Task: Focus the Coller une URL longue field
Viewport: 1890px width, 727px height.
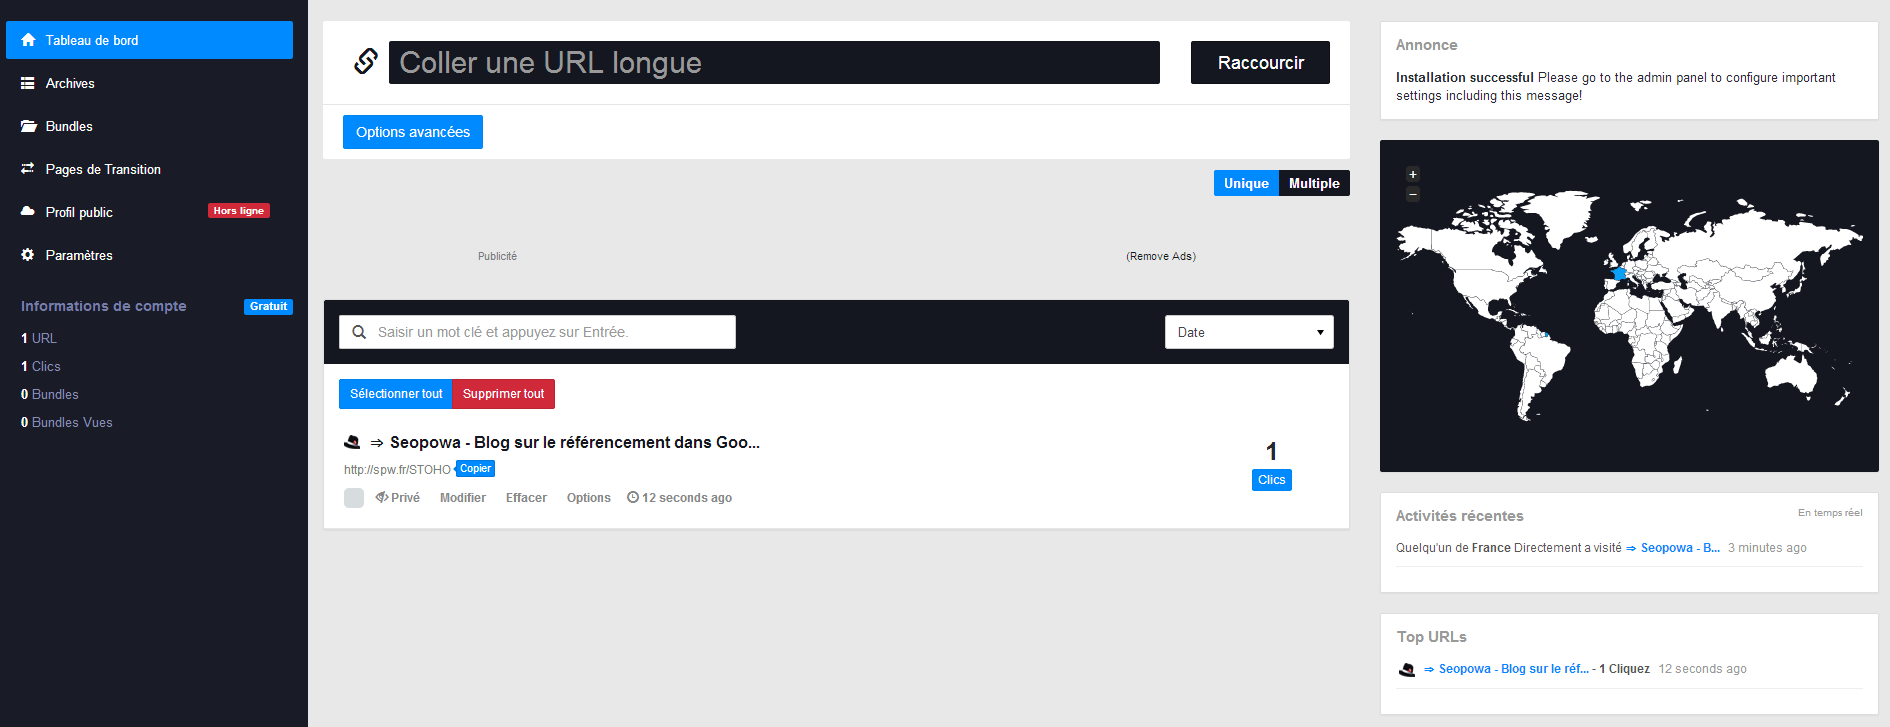Action: point(774,63)
